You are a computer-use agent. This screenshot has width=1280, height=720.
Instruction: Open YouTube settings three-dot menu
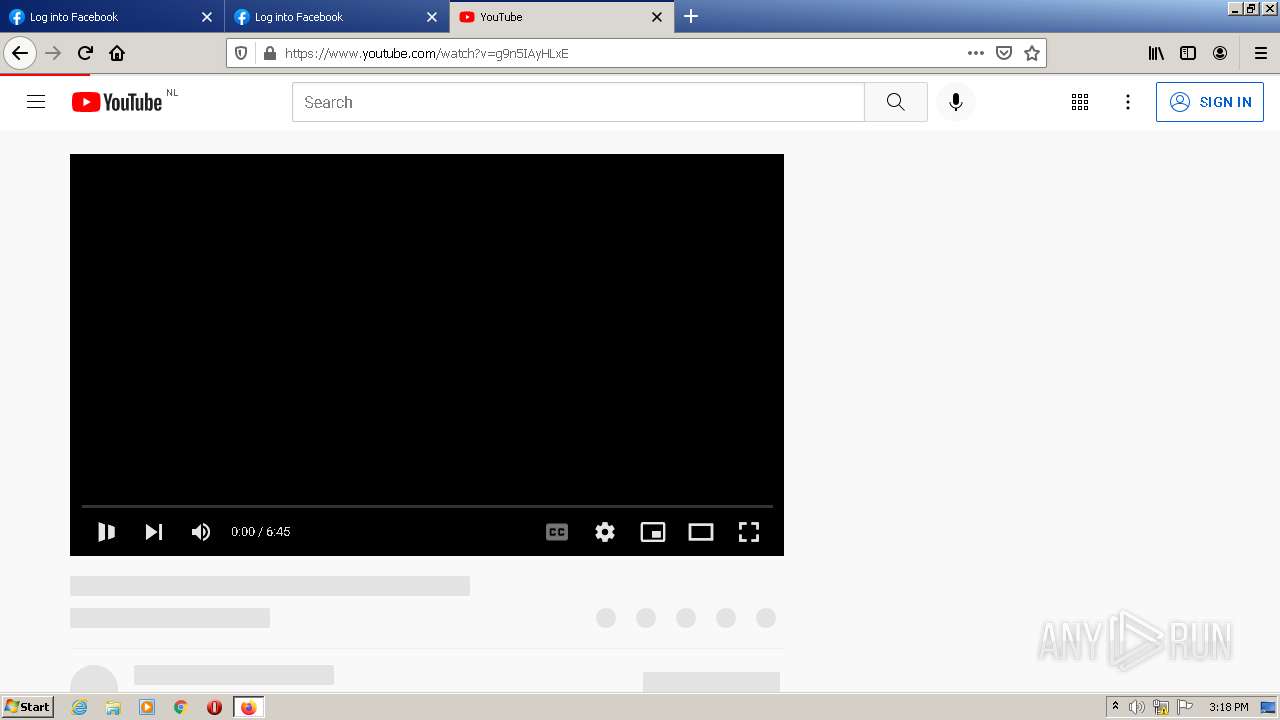click(x=1128, y=102)
